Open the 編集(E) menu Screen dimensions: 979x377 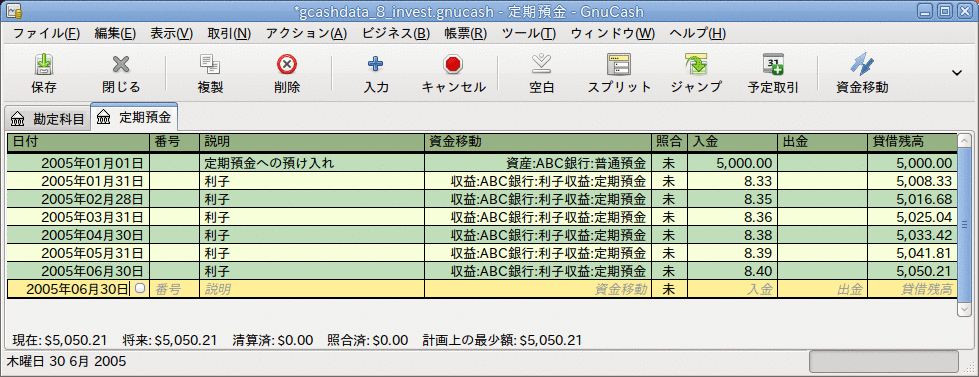(115, 34)
